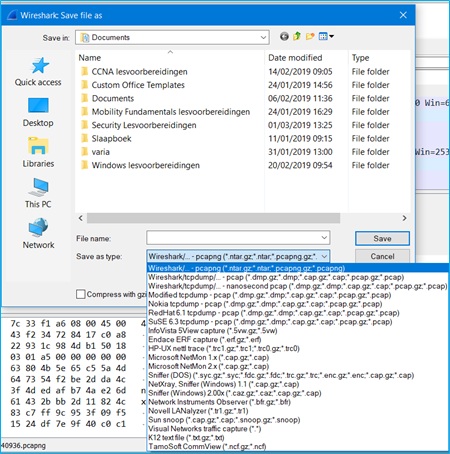Choose Wireshark/... pcapng format option
The height and width of the screenshot is (454, 450).
click(298, 268)
